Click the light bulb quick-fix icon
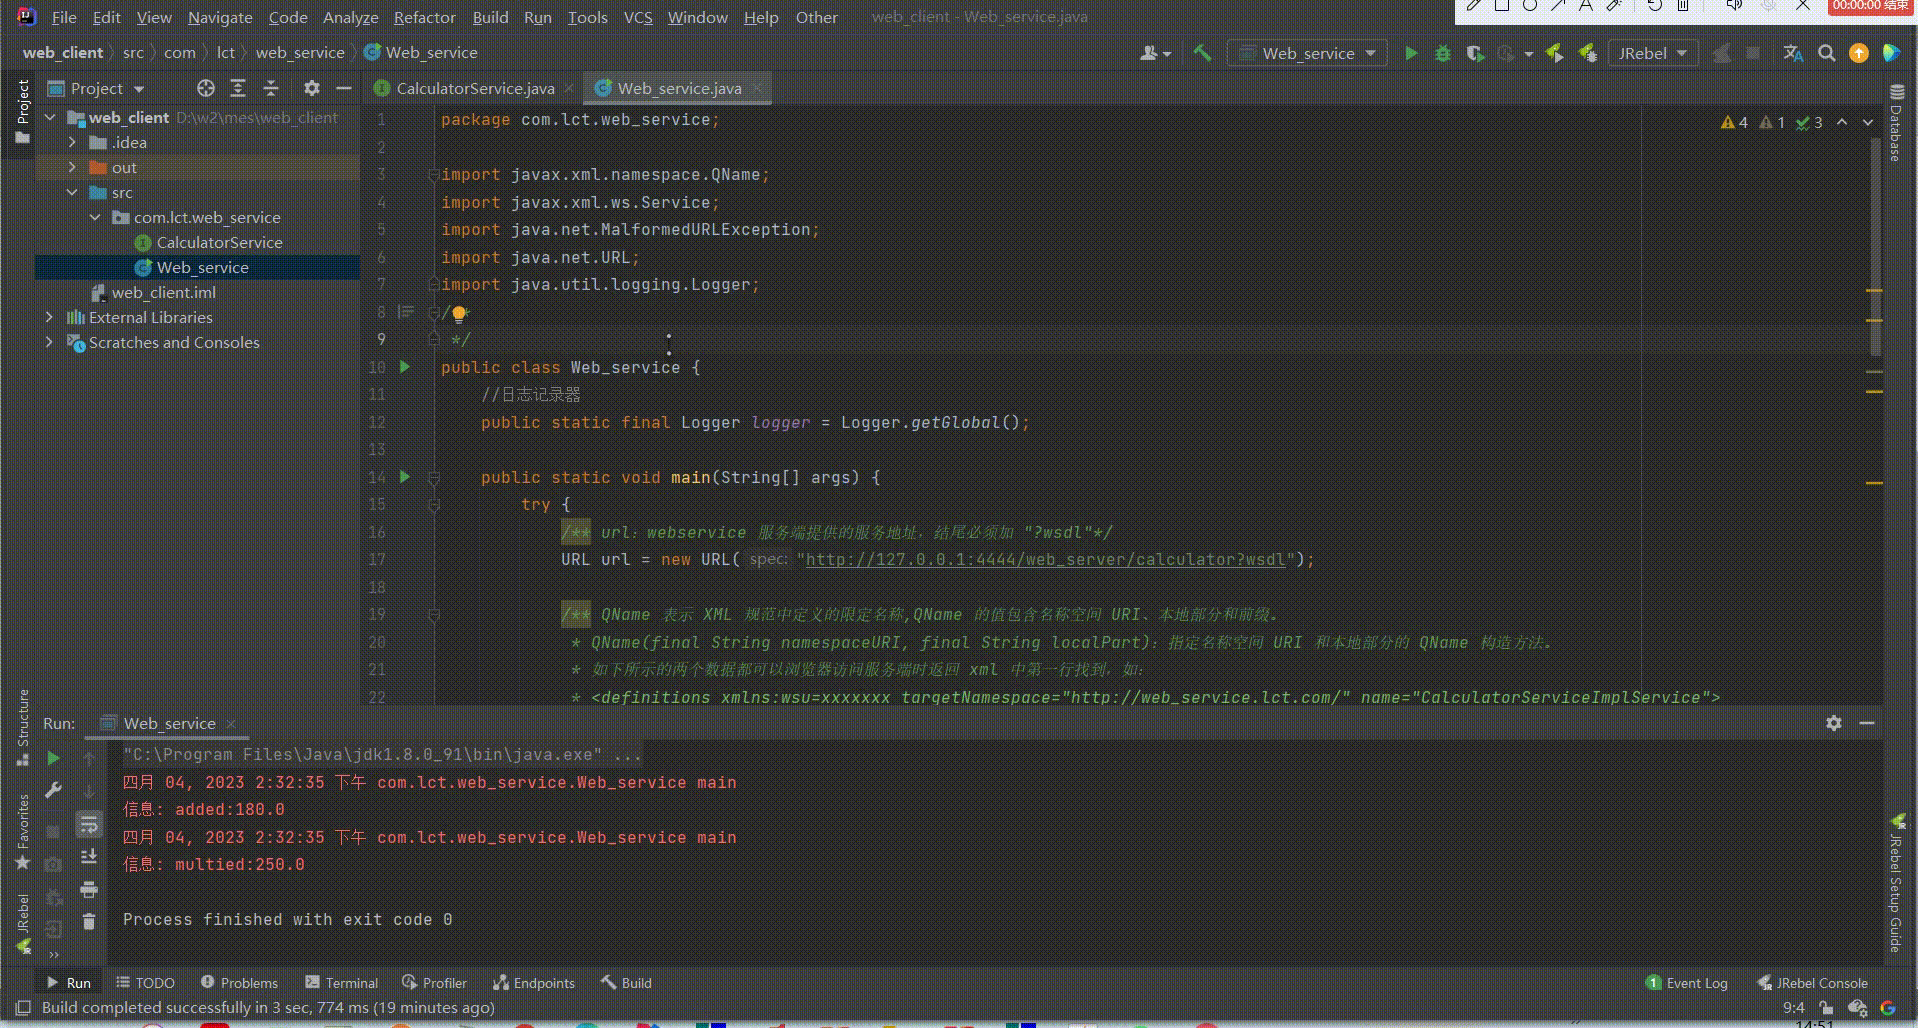Image resolution: width=1918 pixels, height=1028 pixels. (459, 314)
